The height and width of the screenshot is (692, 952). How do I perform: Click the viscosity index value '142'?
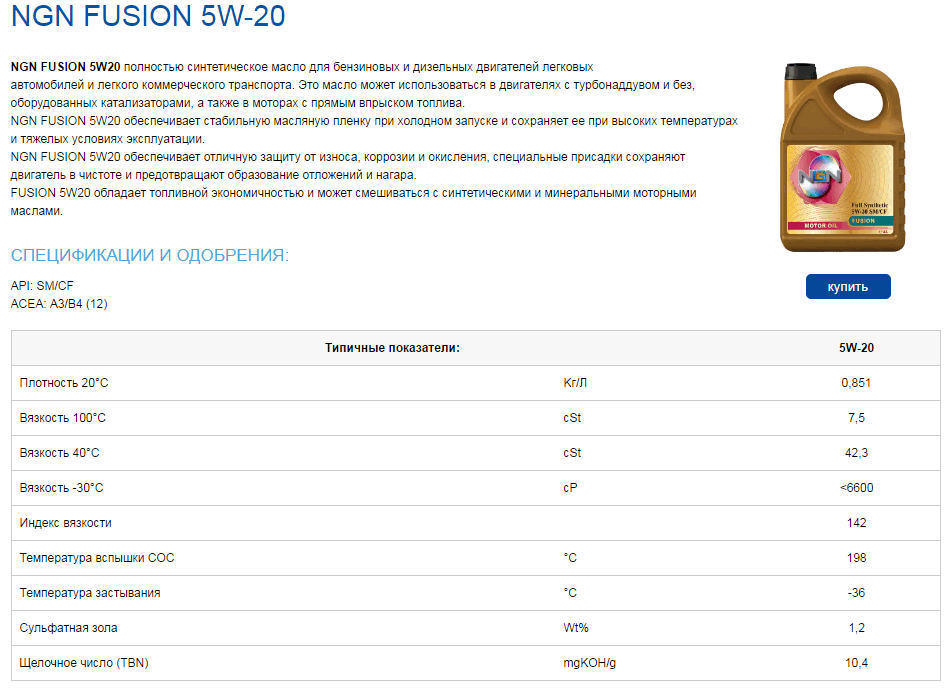857,523
